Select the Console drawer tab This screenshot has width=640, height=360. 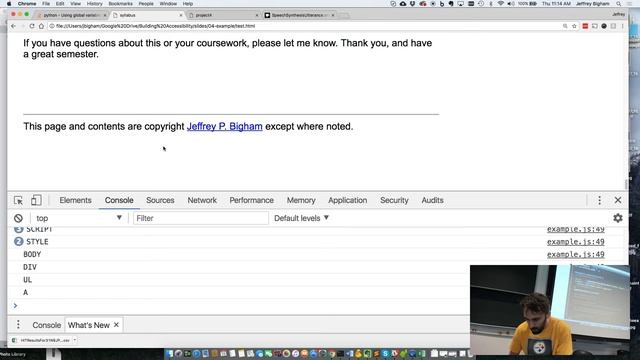47,325
